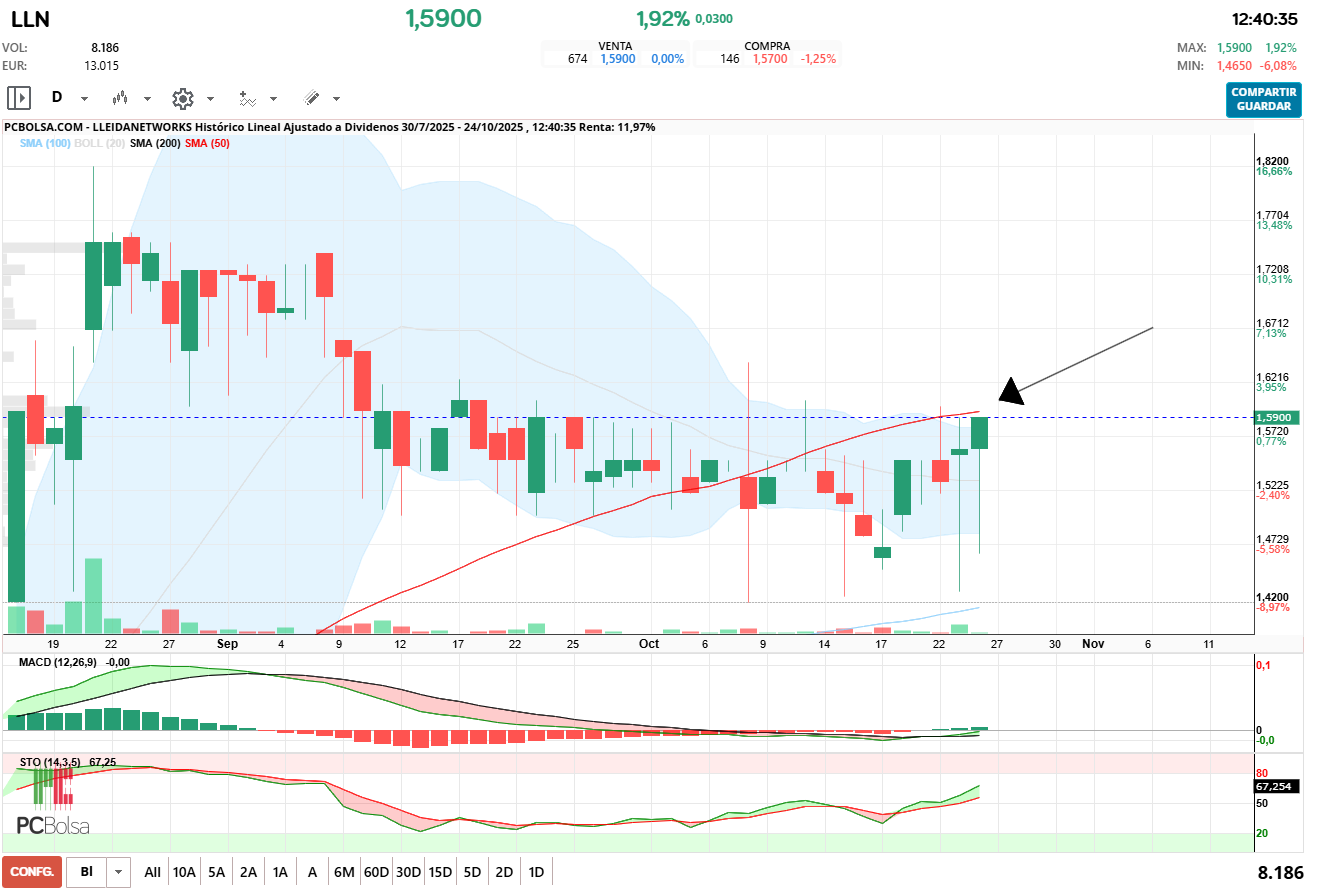Viewport: 1317px width, 893px height.
Task: Select the 15D range tab
Action: [440, 872]
